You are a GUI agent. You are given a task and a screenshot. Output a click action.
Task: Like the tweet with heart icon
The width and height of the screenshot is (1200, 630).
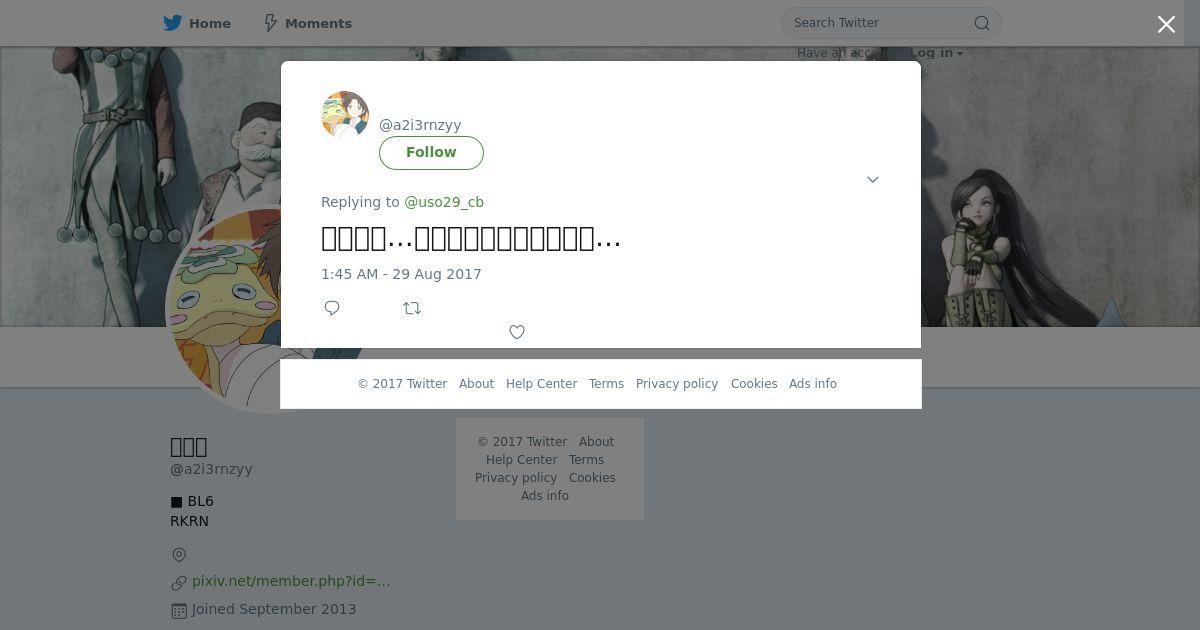point(517,332)
